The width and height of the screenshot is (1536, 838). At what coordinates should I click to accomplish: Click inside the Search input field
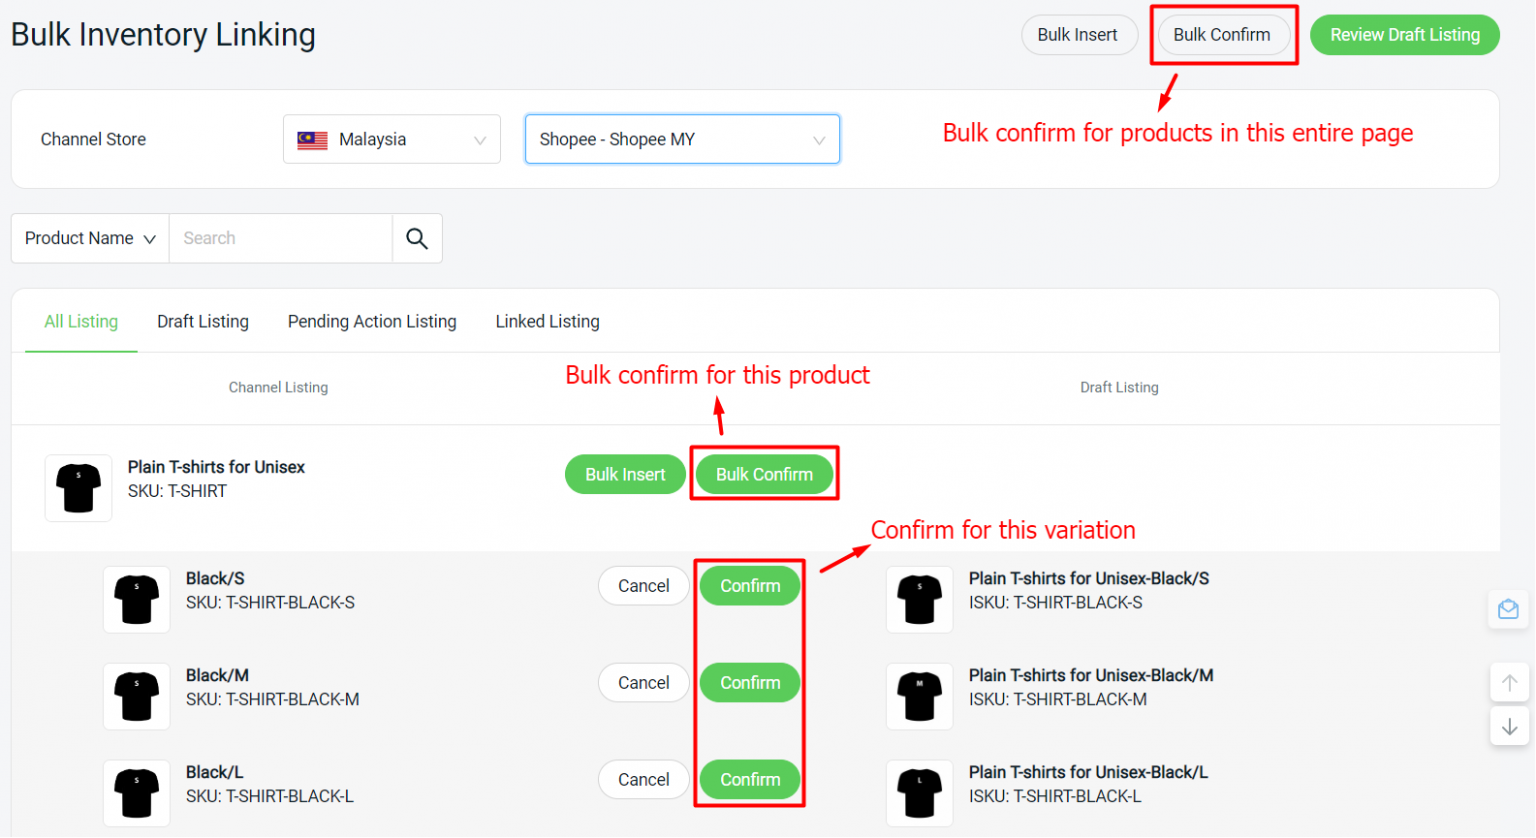(280, 238)
